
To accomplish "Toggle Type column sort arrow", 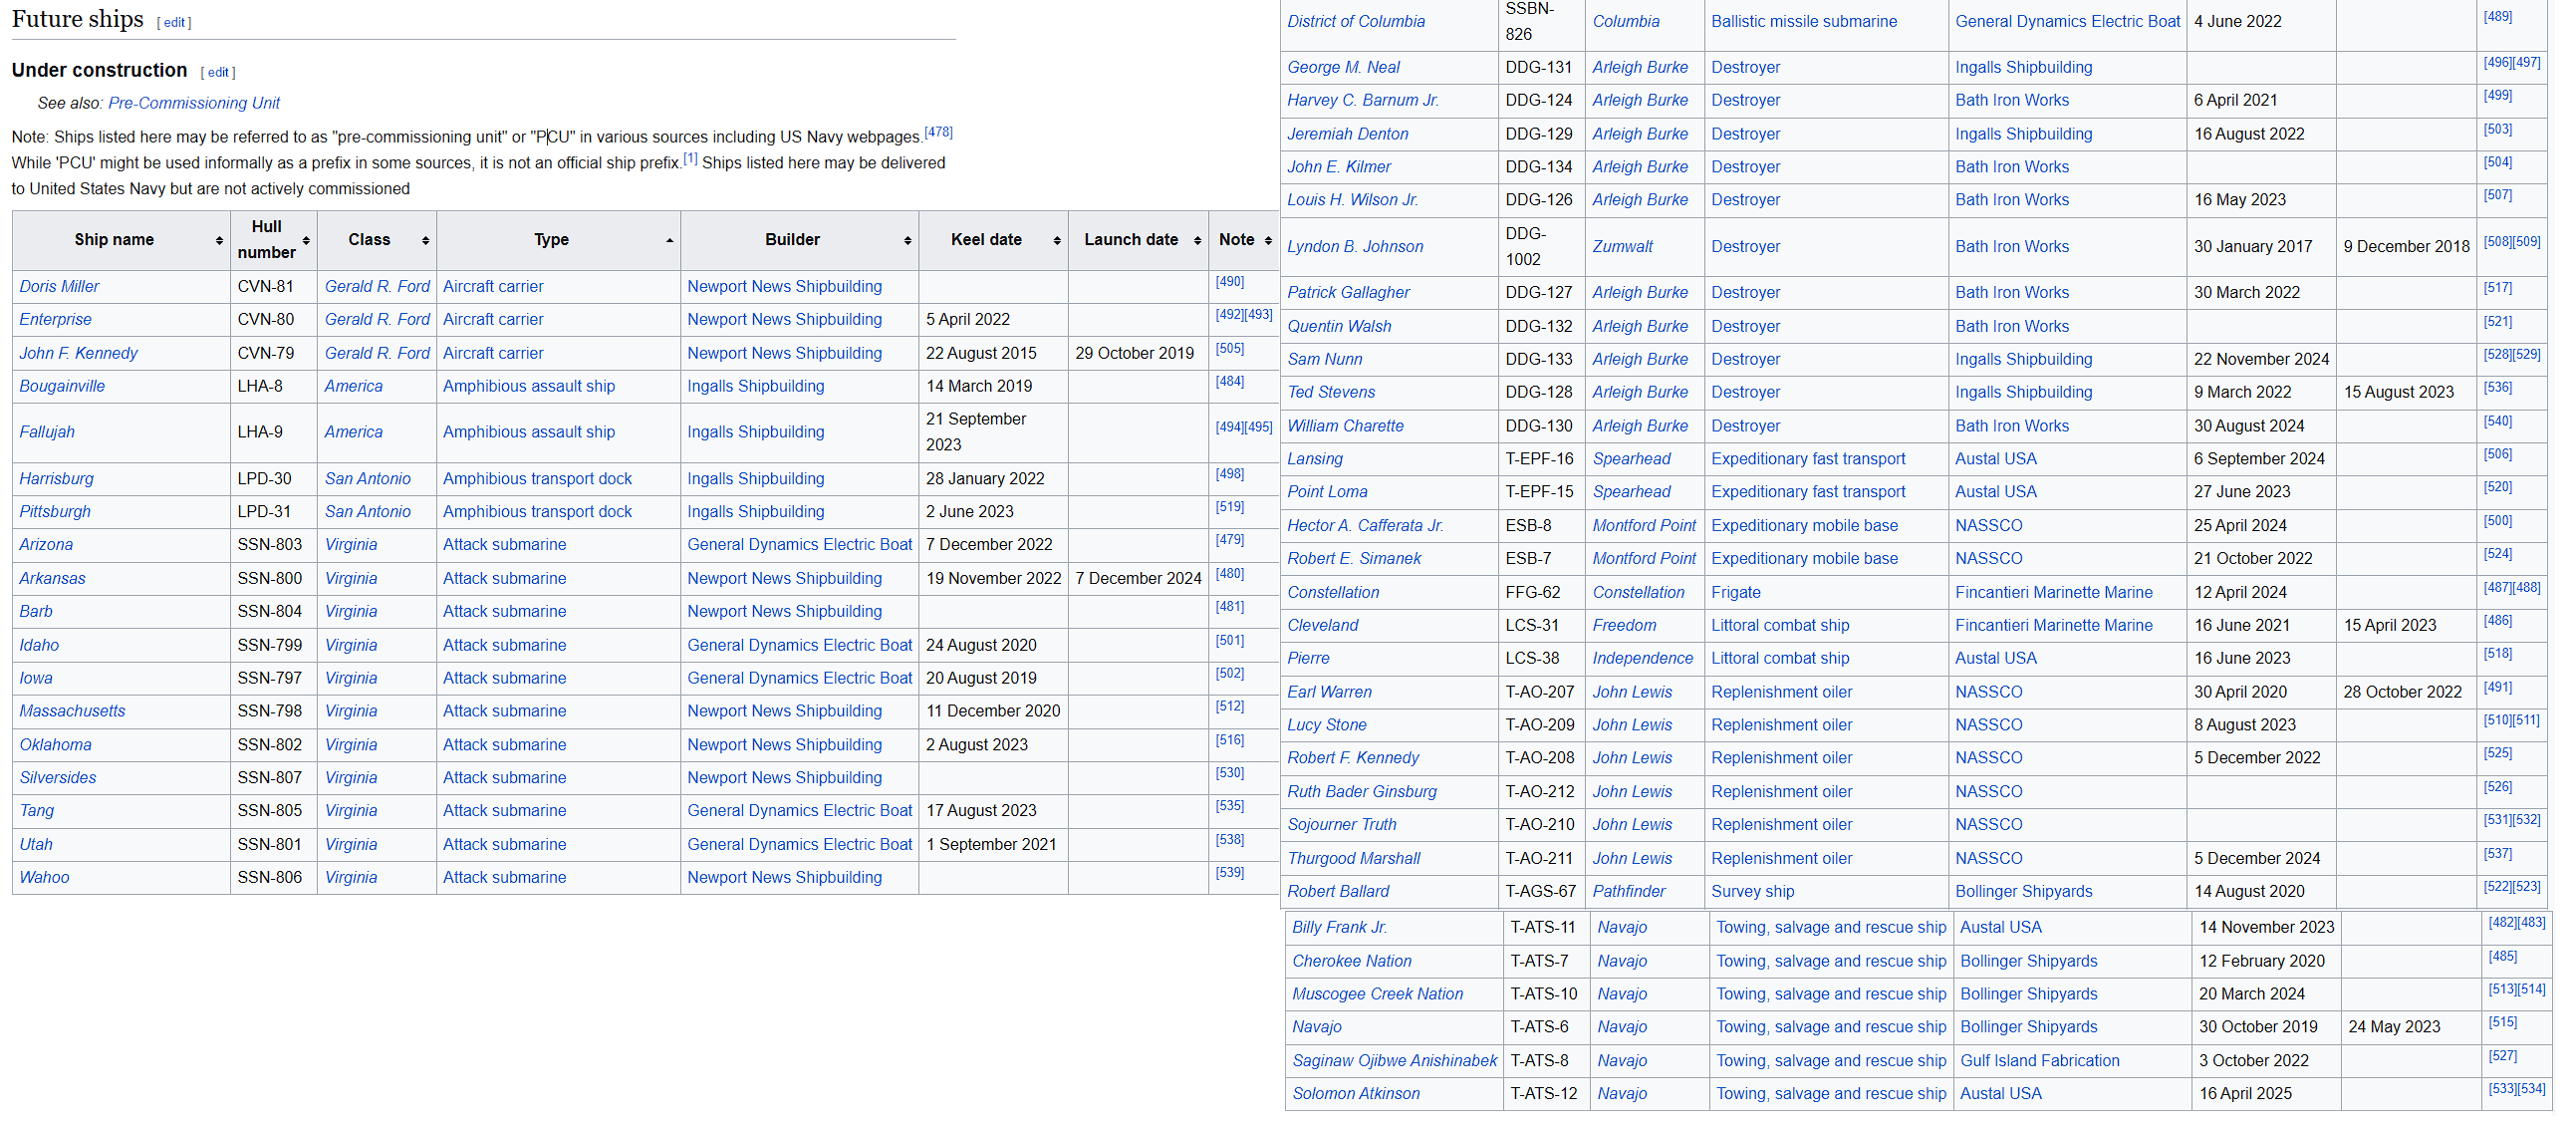I will pos(669,241).
